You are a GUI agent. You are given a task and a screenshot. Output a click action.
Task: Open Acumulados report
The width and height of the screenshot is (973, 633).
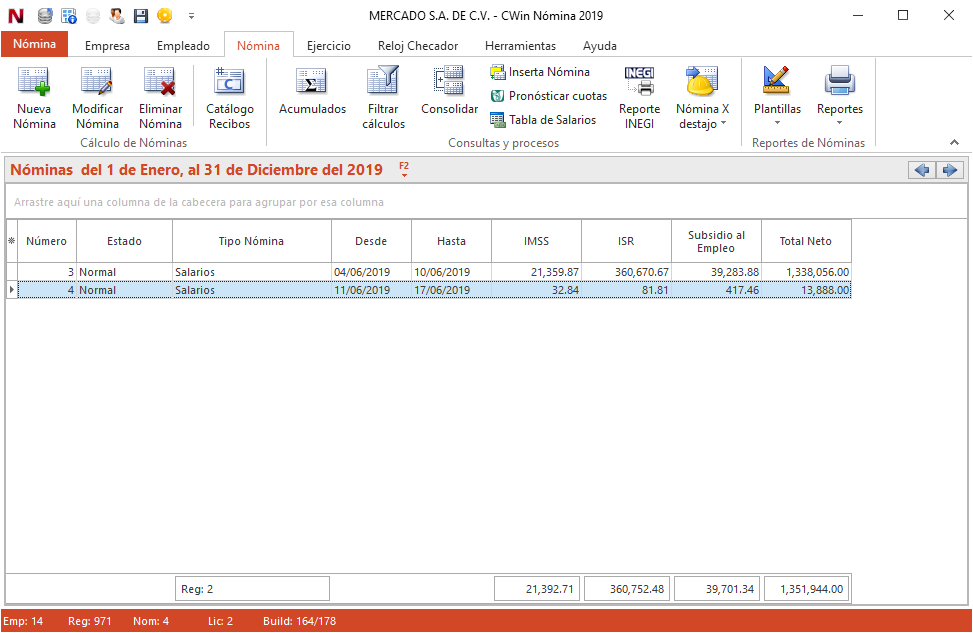tap(312, 82)
